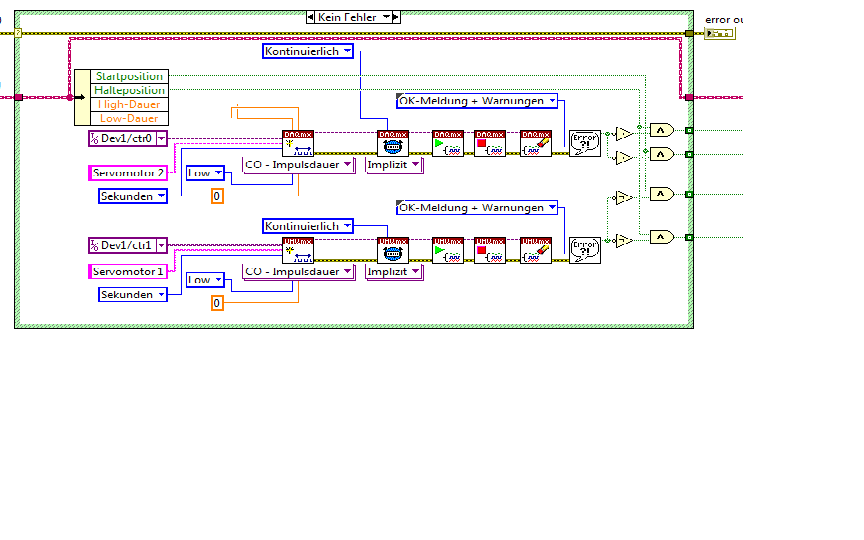Select the Halteposition unbundle element
Image resolution: width=864 pixels, height=540 pixels.
(129, 90)
